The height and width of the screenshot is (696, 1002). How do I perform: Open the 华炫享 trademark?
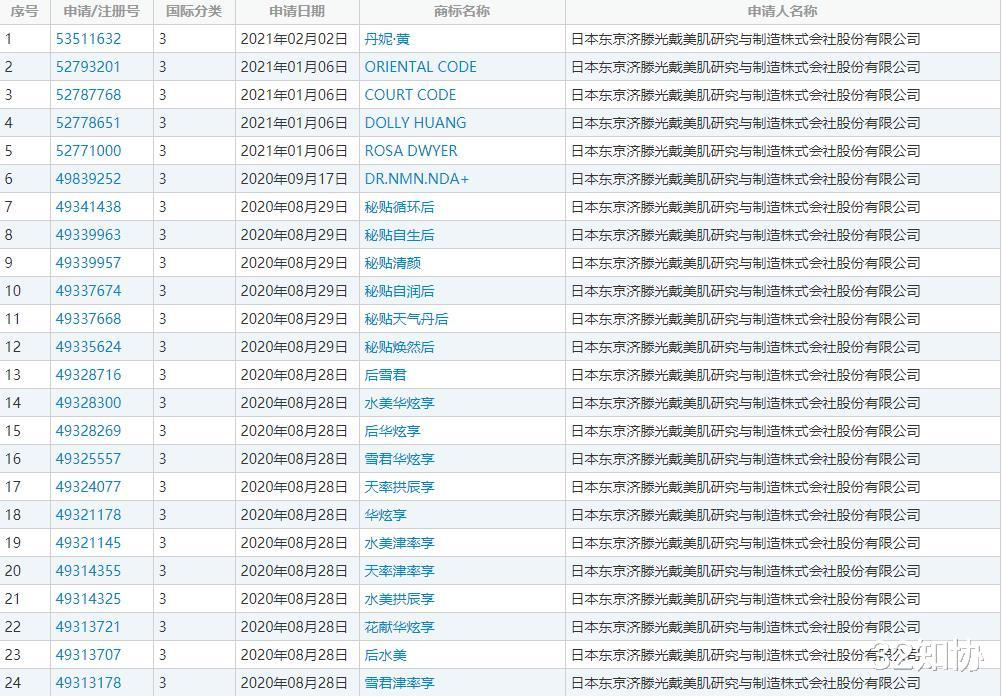point(385,515)
